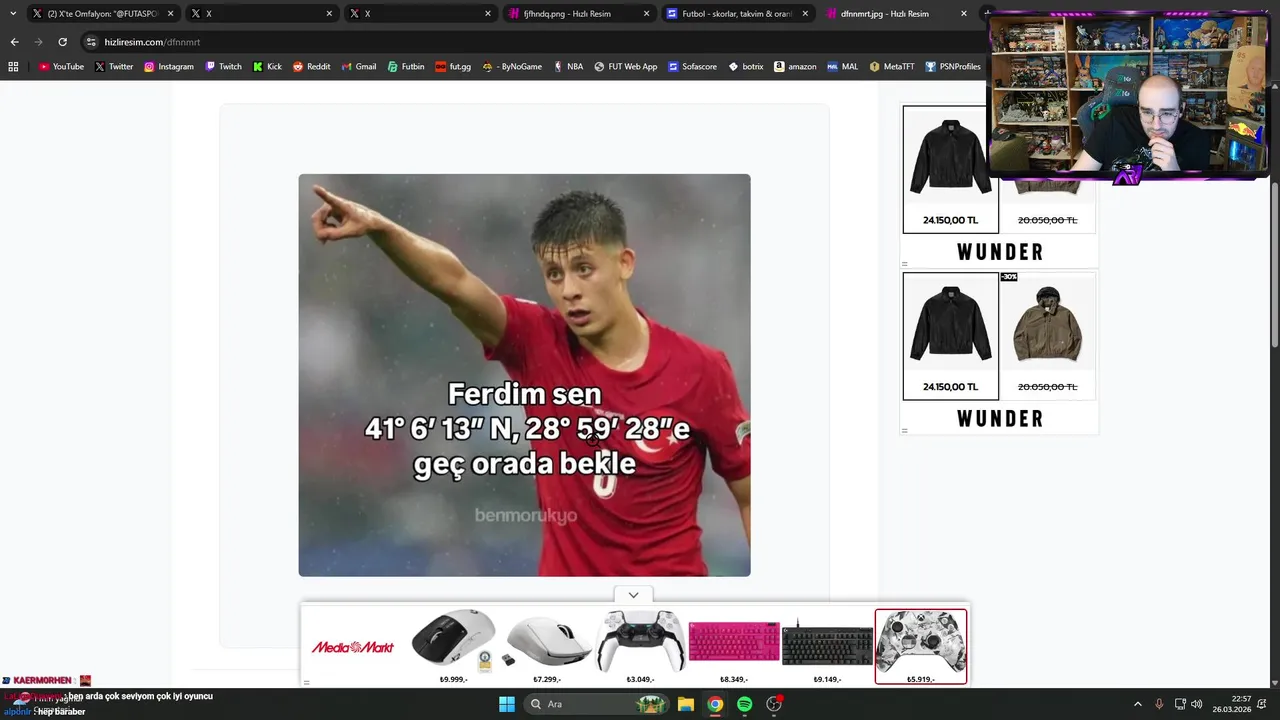Click the Windows search box Ara
Screen dimensions: 1280x720
[x=595, y=704]
